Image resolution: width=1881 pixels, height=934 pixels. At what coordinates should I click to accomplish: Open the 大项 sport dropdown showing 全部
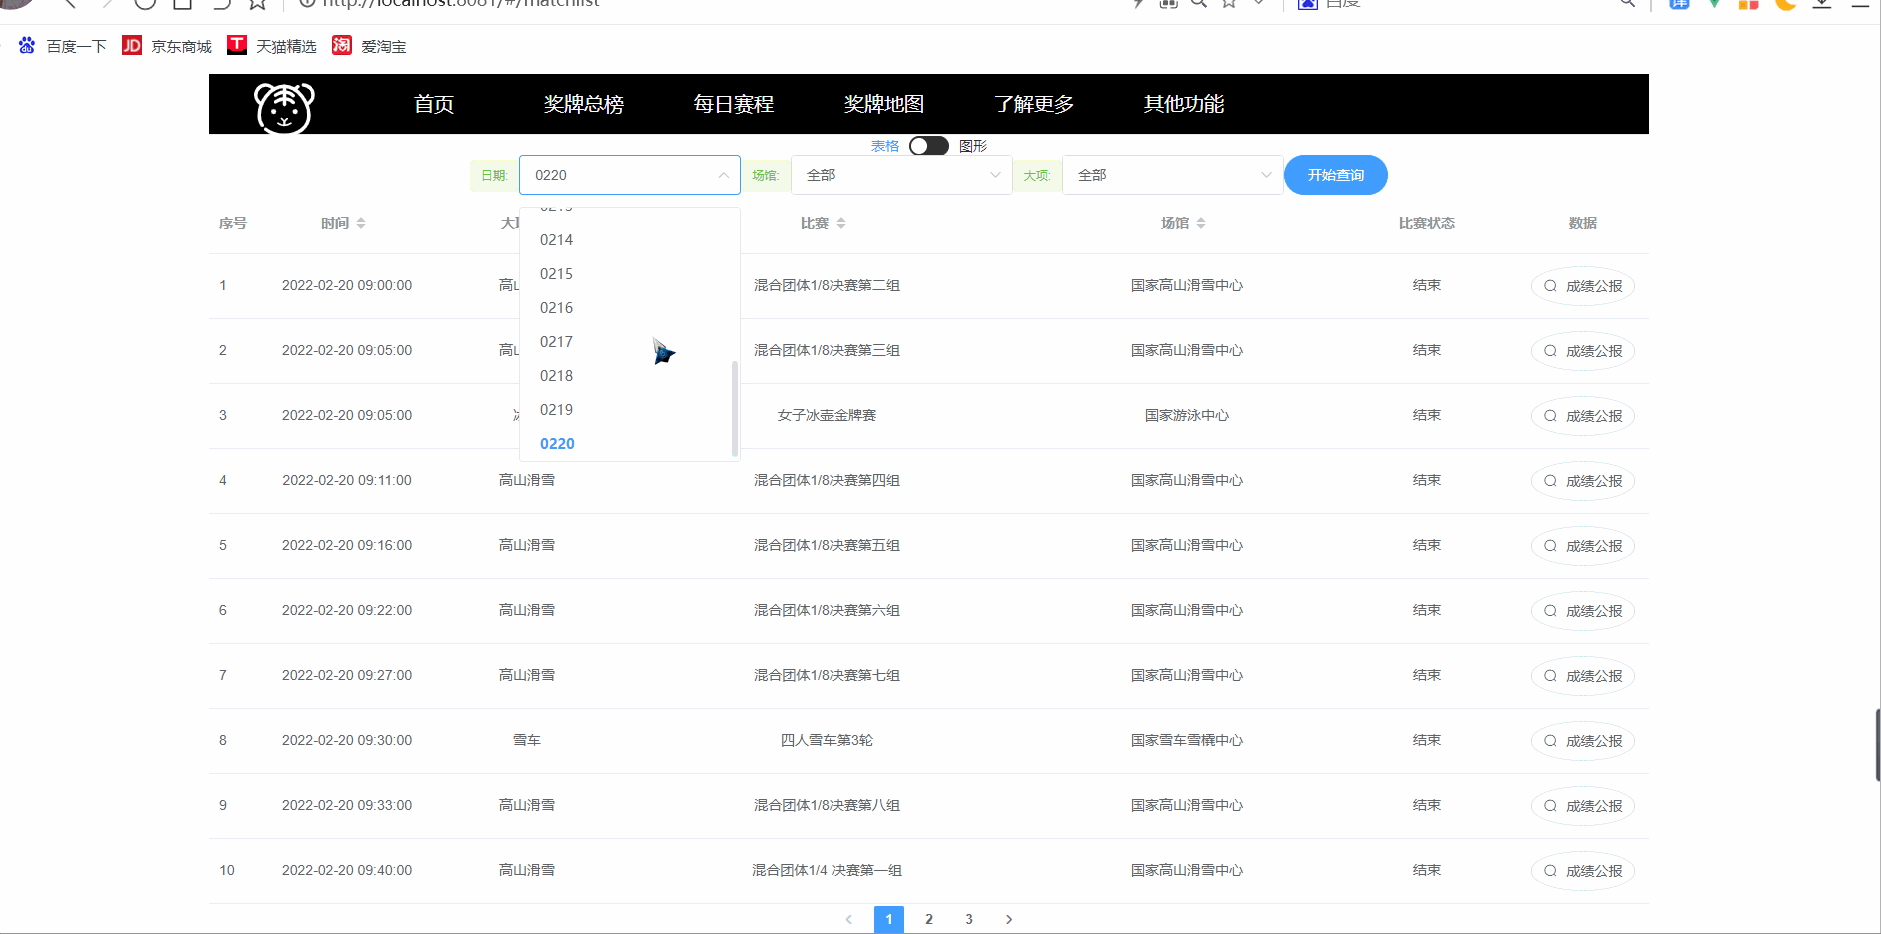tap(1172, 174)
